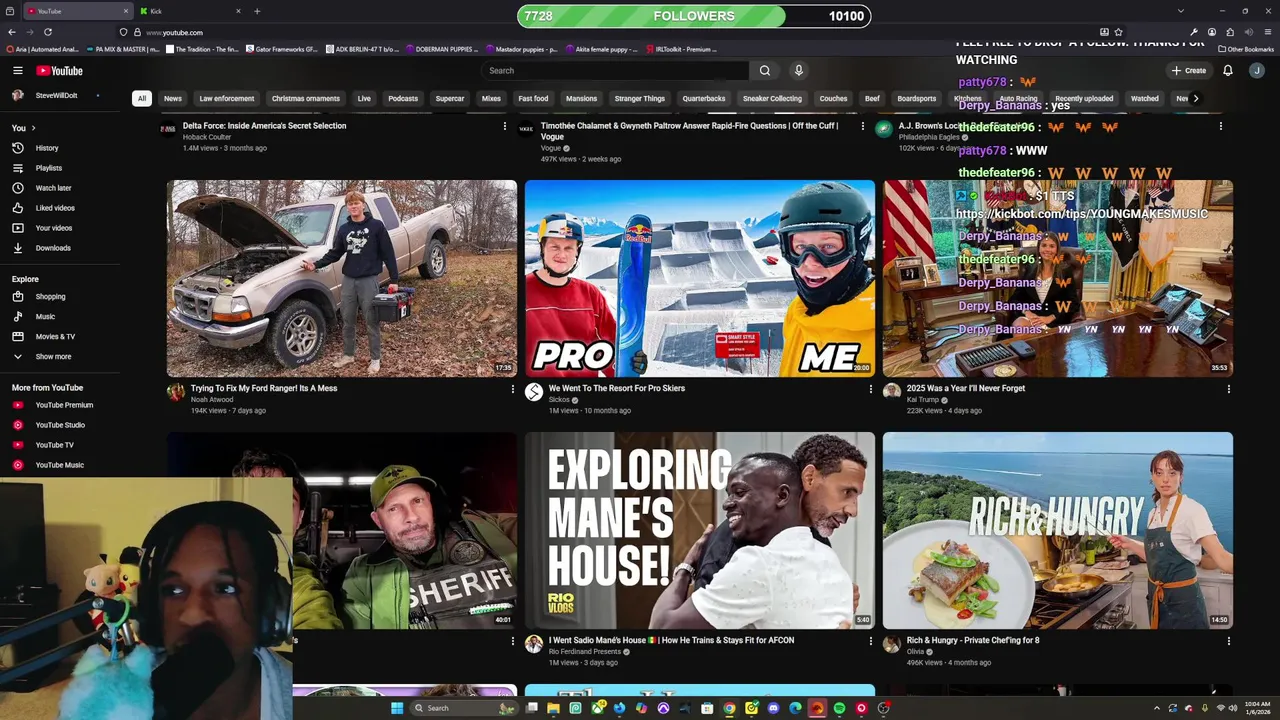Select the Live filter chip
This screenshot has width=1280, height=720.
pyautogui.click(x=364, y=98)
